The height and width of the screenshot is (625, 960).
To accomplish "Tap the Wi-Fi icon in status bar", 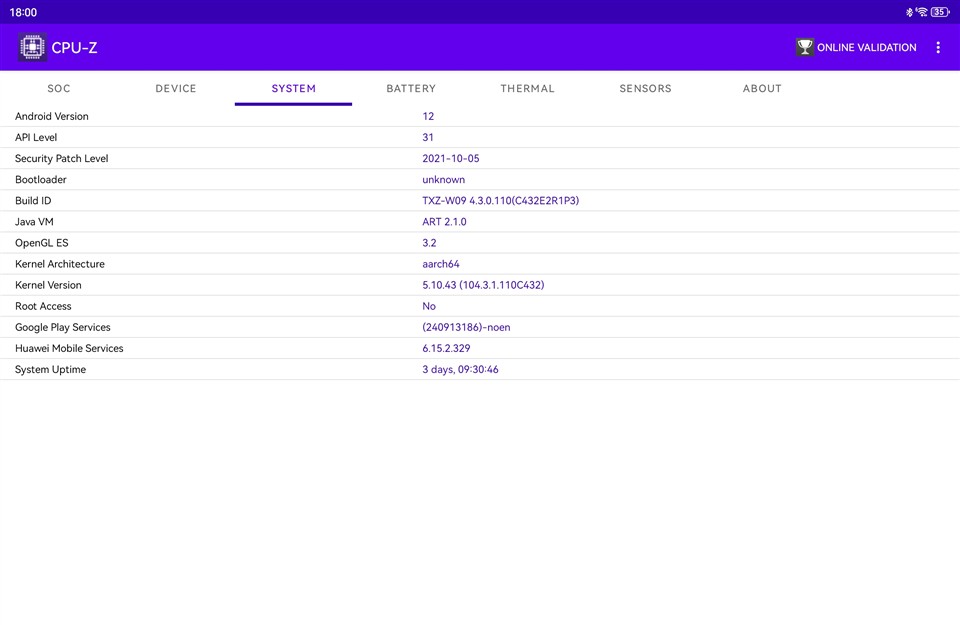I will [x=922, y=12].
